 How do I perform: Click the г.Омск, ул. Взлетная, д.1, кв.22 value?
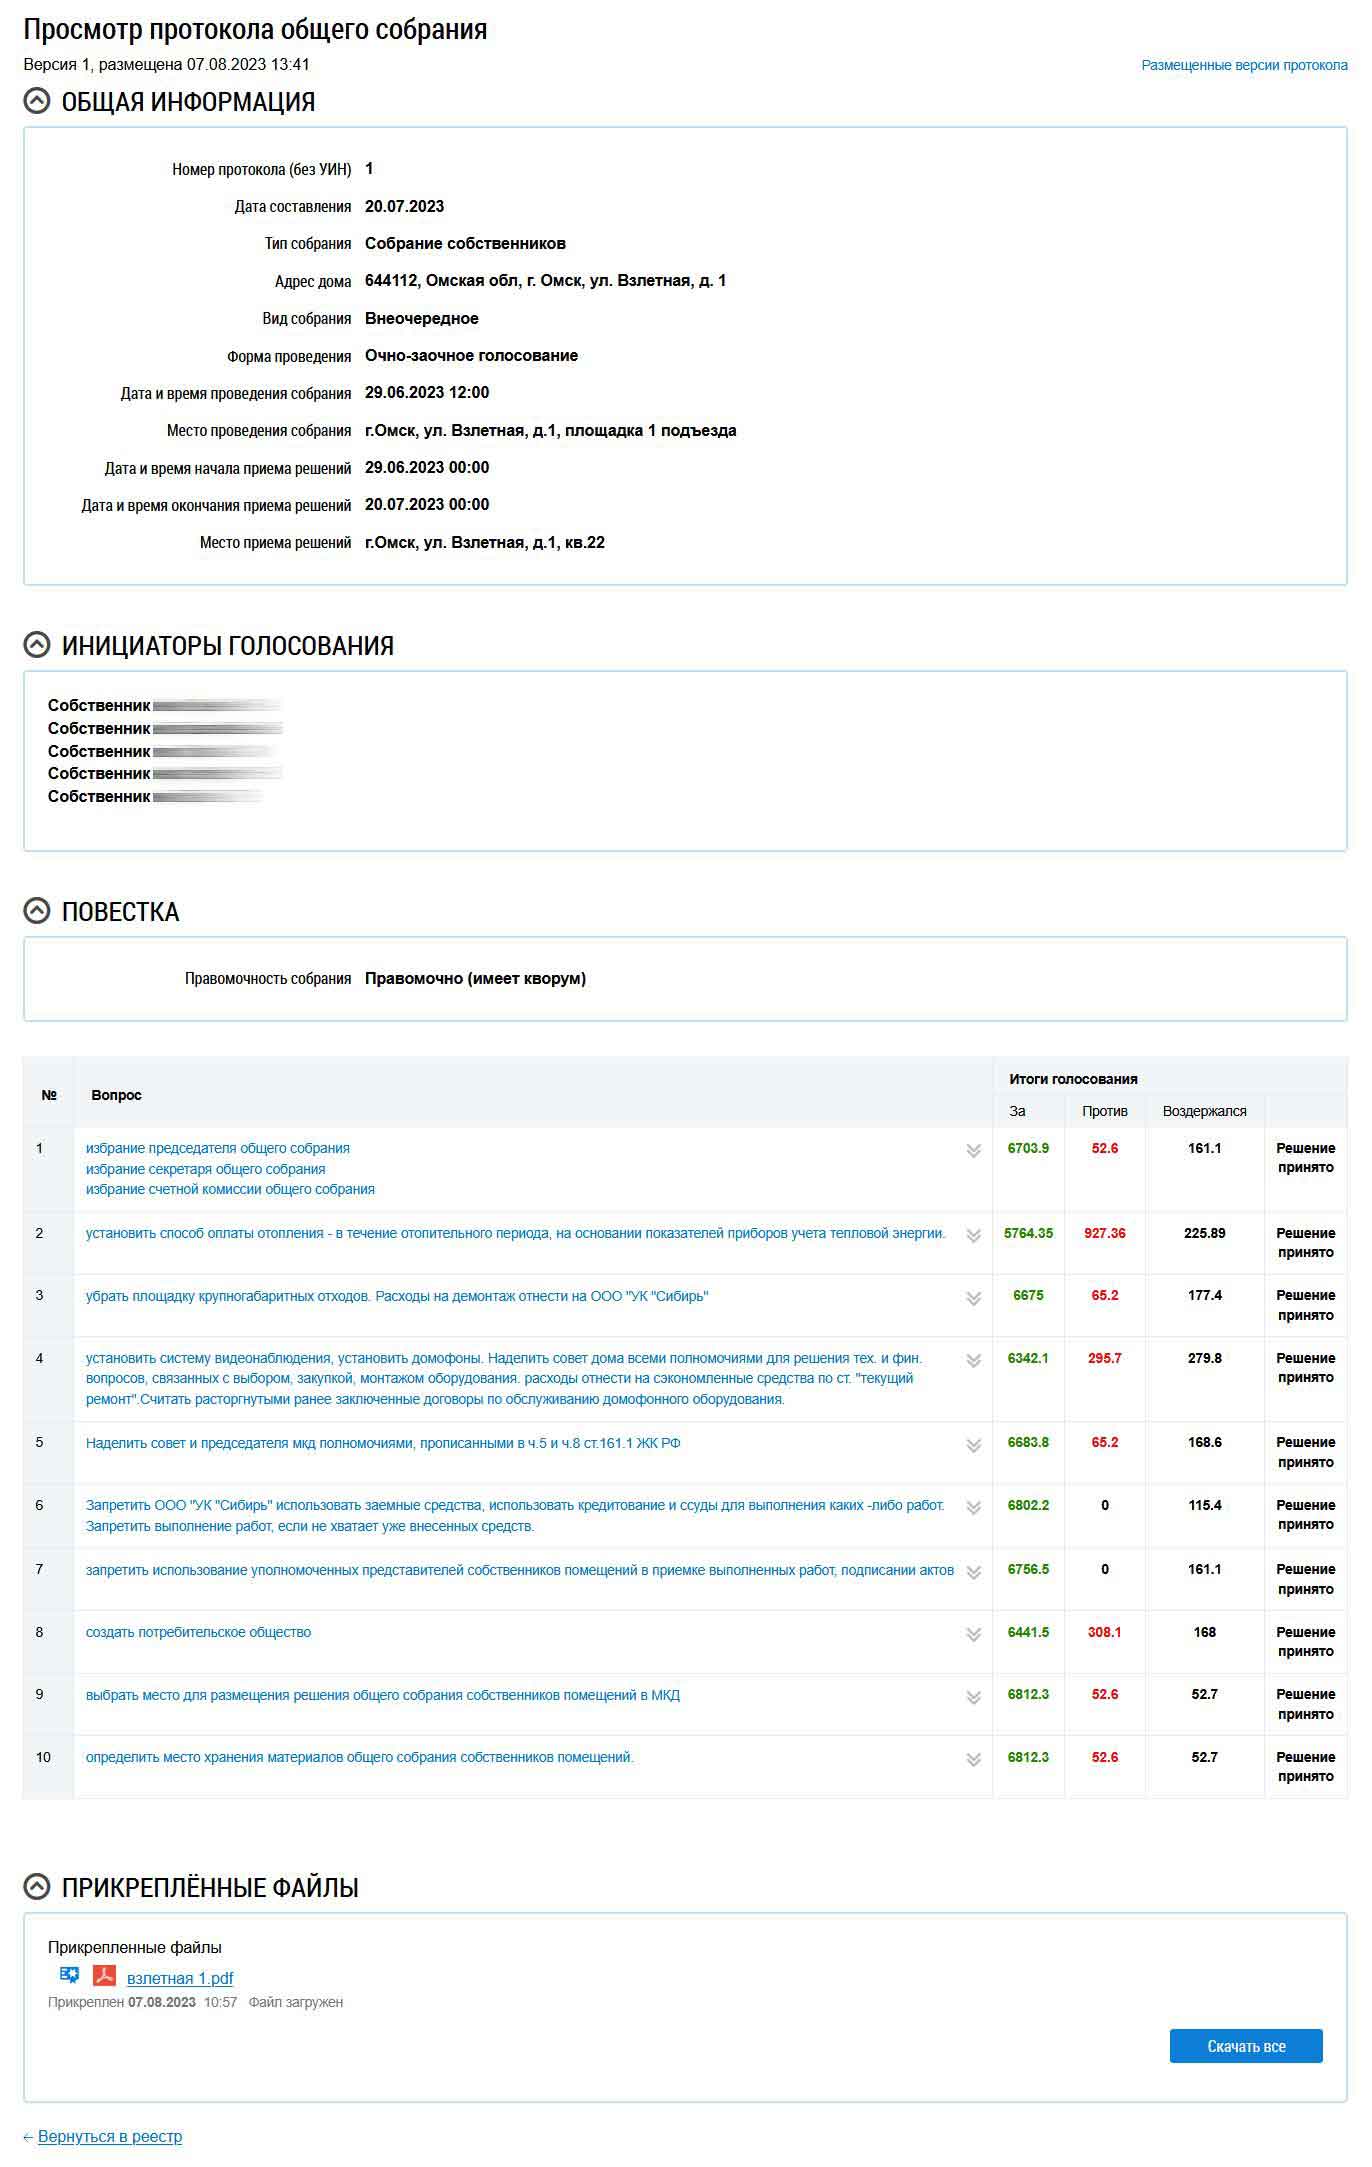click(x=484, y=543)
